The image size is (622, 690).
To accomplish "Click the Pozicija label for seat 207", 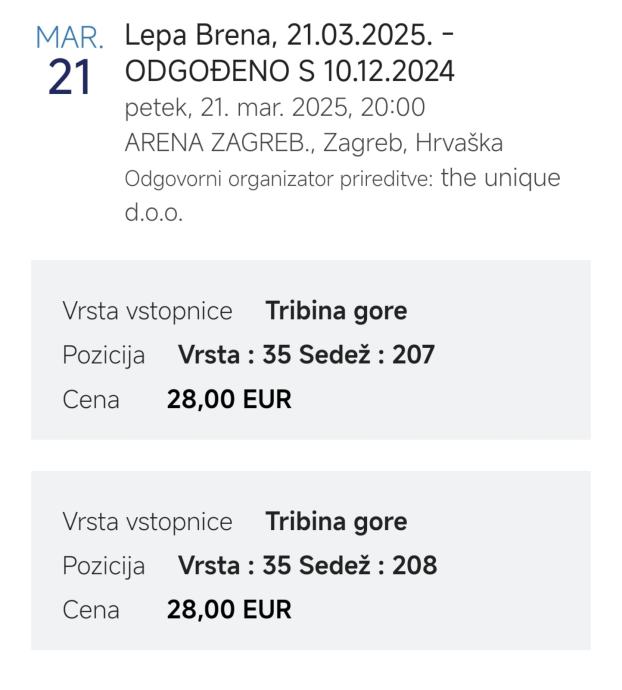I will click(x=104, y=355).
